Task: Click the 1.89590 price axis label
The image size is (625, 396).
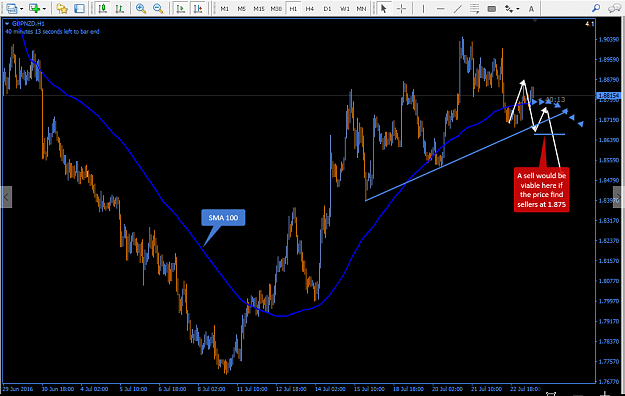Action: tap(609, 59)
